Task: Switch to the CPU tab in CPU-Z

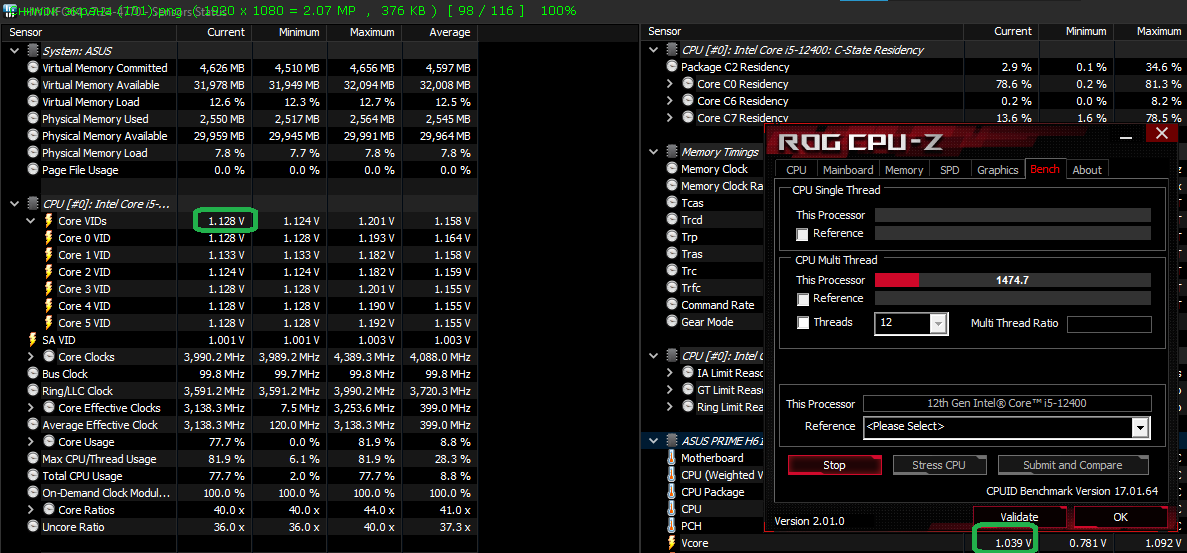Action: (x=796, y=169)
